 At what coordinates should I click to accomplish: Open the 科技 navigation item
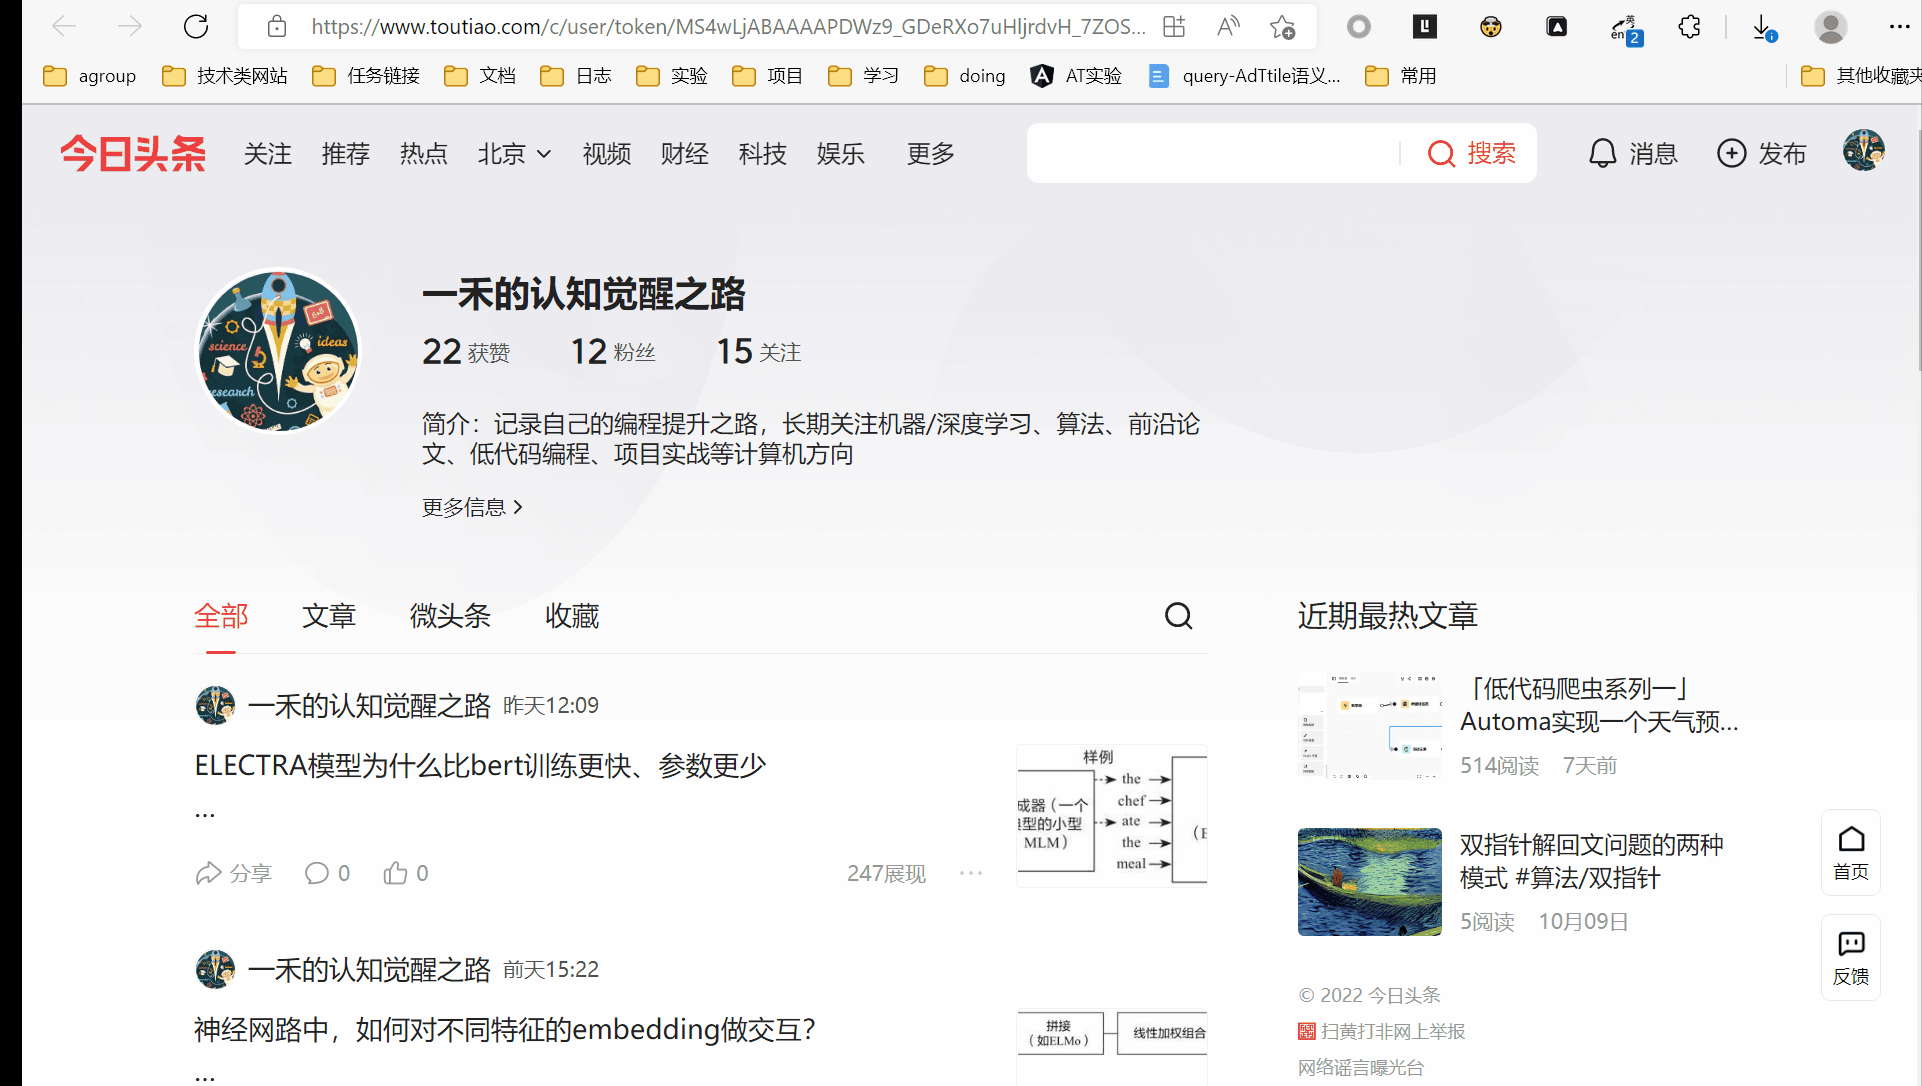[763, 154]
